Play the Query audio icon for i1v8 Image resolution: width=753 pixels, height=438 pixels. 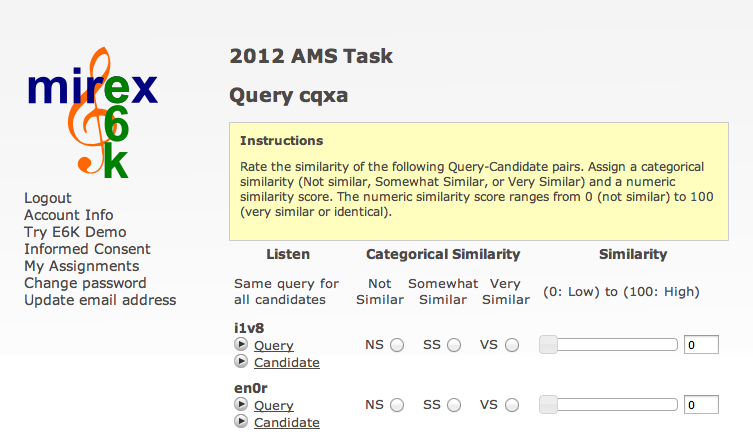[x=241, y=344]
